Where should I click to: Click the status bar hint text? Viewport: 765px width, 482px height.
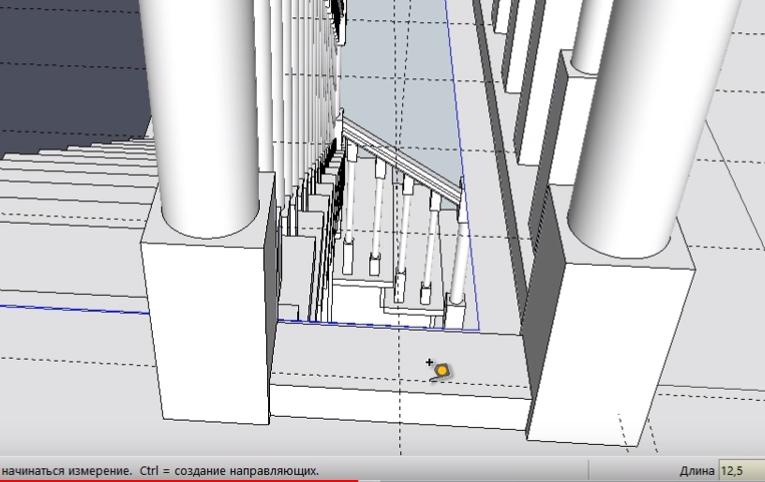click(160, 470)
